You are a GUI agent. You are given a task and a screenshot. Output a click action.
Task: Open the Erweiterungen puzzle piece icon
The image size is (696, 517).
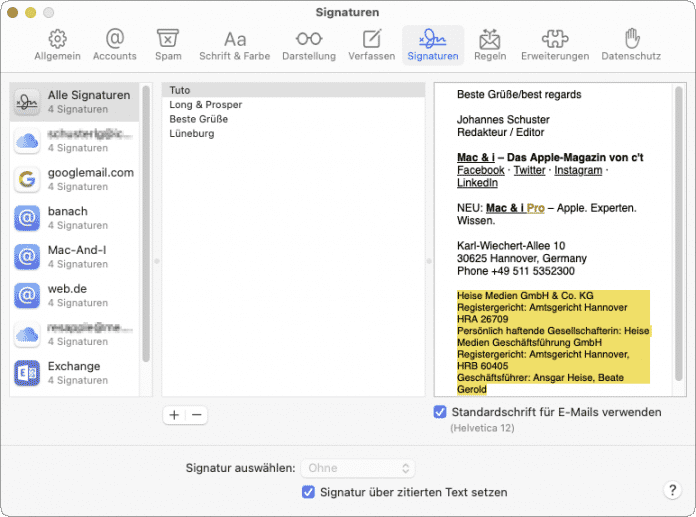(x=555, y=39)
